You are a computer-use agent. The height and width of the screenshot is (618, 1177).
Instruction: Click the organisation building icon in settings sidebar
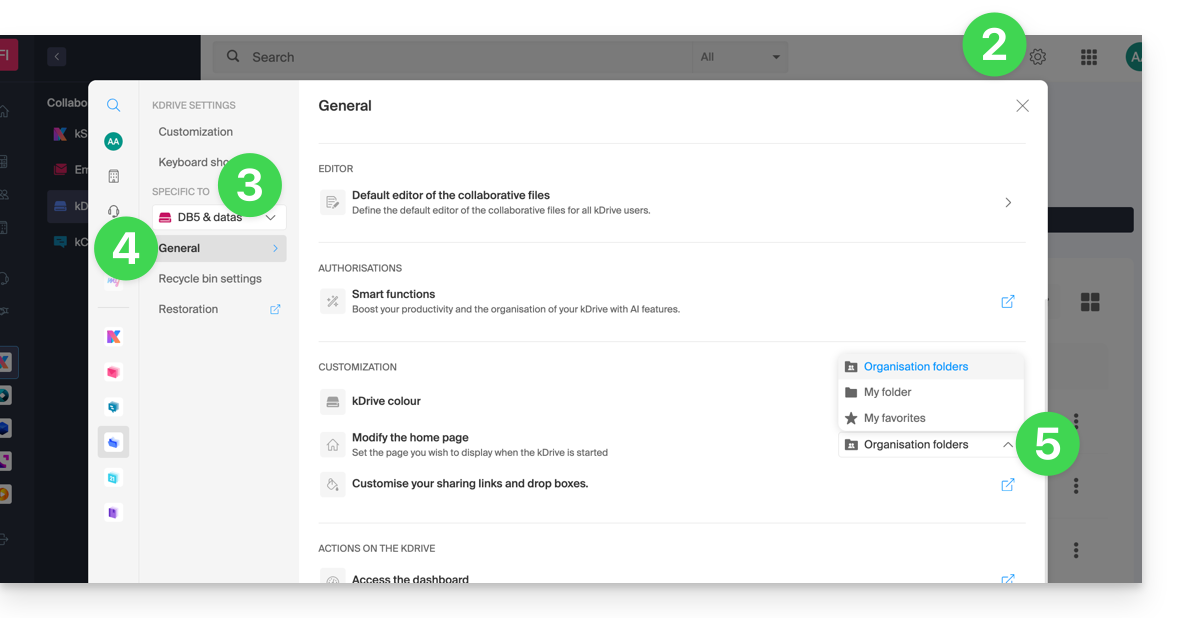(x=114, y=176)
